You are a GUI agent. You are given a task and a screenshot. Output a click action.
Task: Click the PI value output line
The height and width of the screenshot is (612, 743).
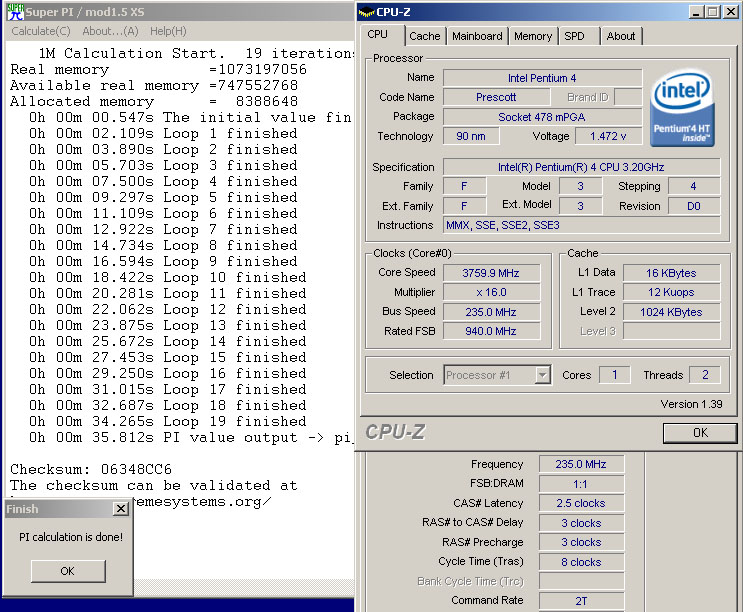tap(190, 437)
